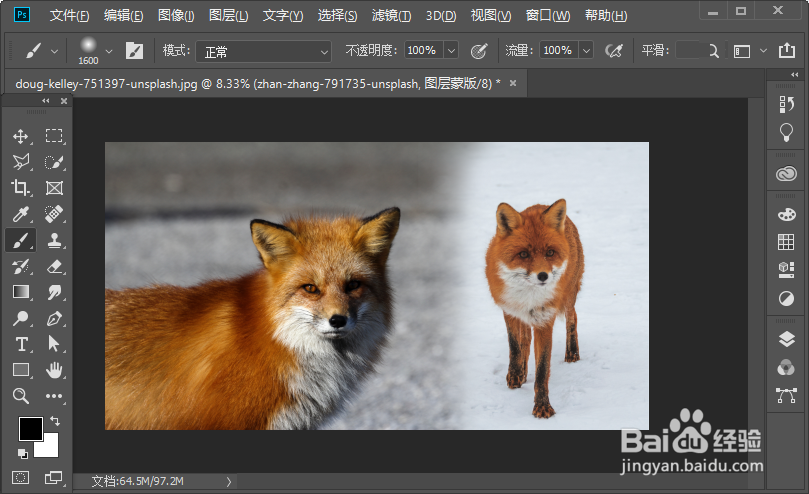Open the 3D panel icon
809x494 pixels.
pos(786,269)
